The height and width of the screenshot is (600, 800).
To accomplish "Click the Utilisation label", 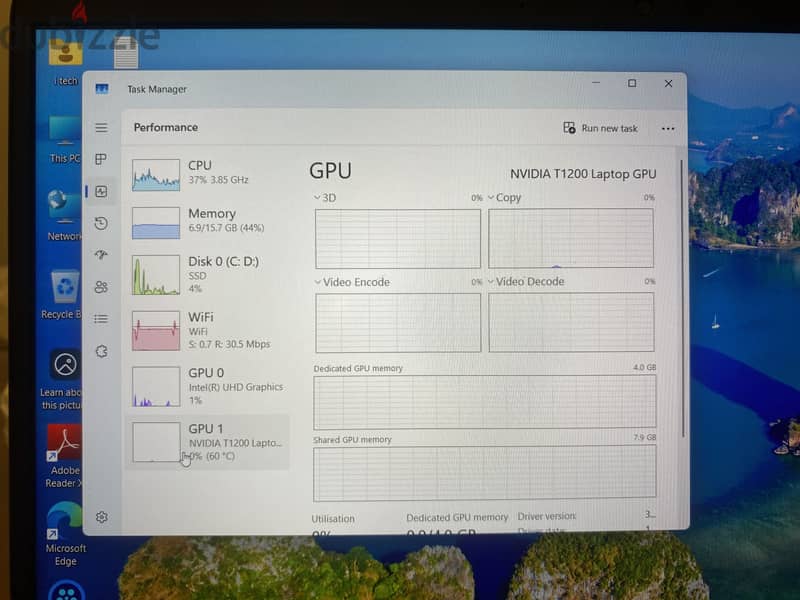I will [x=333, y=518].
